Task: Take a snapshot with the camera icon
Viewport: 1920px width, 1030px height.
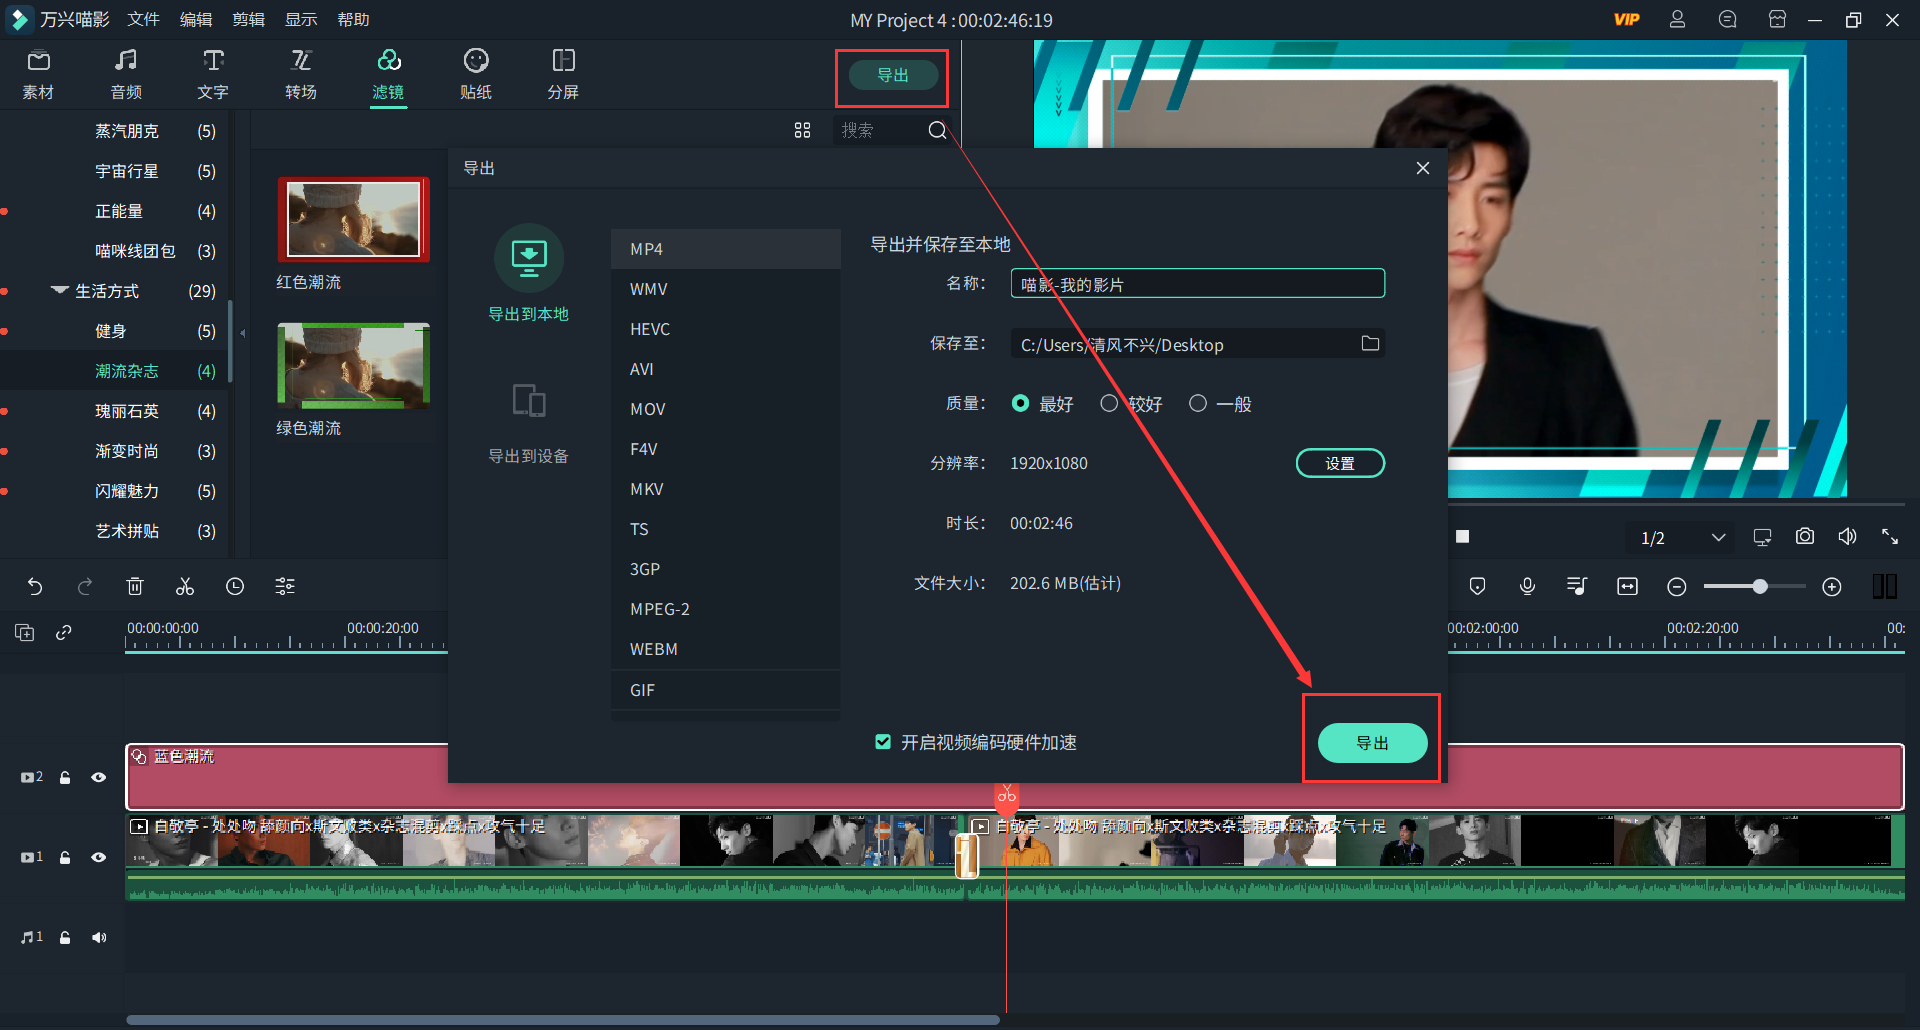Action: coord(1804,536)
